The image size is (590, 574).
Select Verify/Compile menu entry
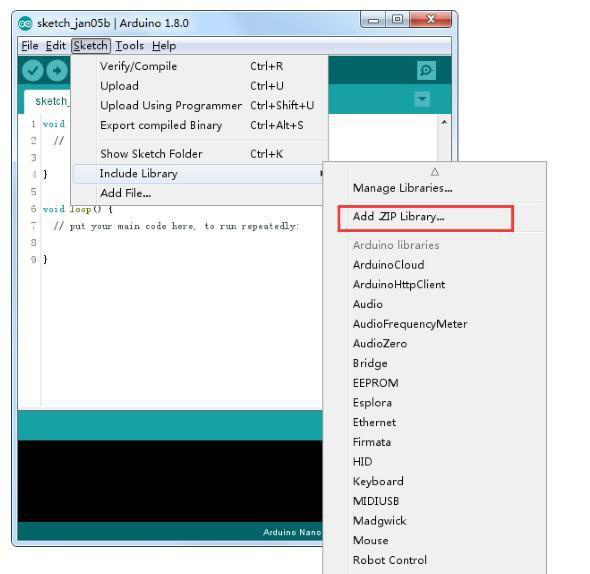[x=199, y=66]
